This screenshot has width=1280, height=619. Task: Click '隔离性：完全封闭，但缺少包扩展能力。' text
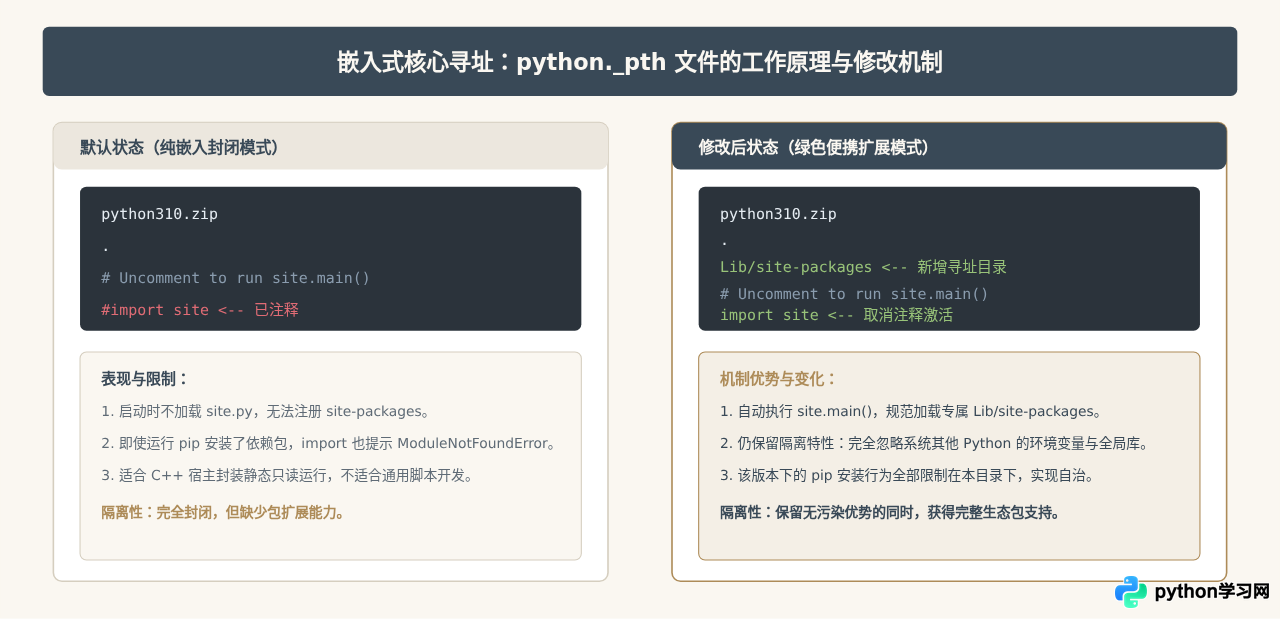[x=223, y=512]
